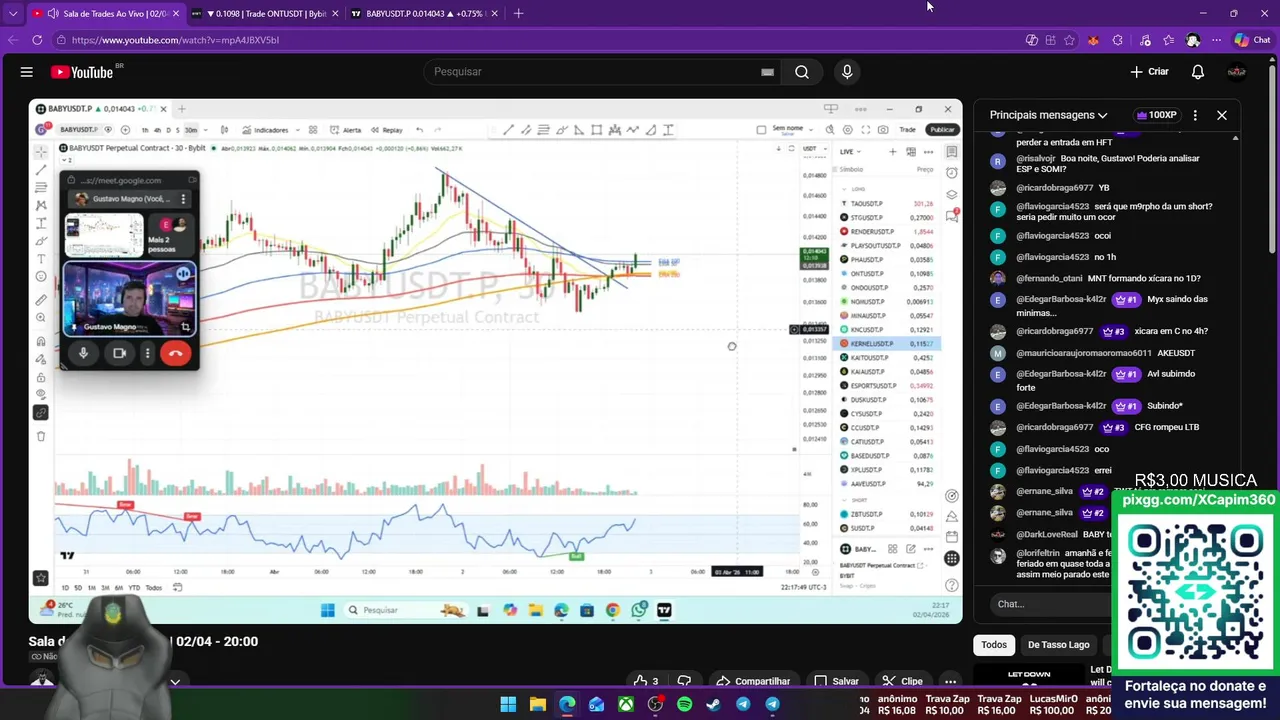Open the YouTube guide hamburger menu

(x=27, y=72)
